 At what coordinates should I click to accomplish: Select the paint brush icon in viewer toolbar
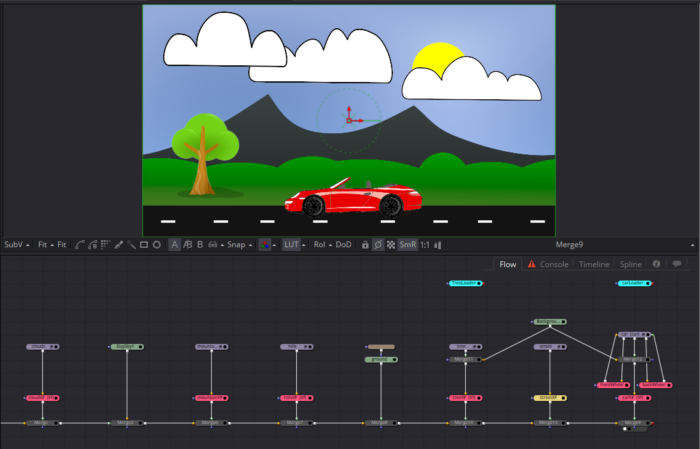pyautogui.click(x=118, y=245)
